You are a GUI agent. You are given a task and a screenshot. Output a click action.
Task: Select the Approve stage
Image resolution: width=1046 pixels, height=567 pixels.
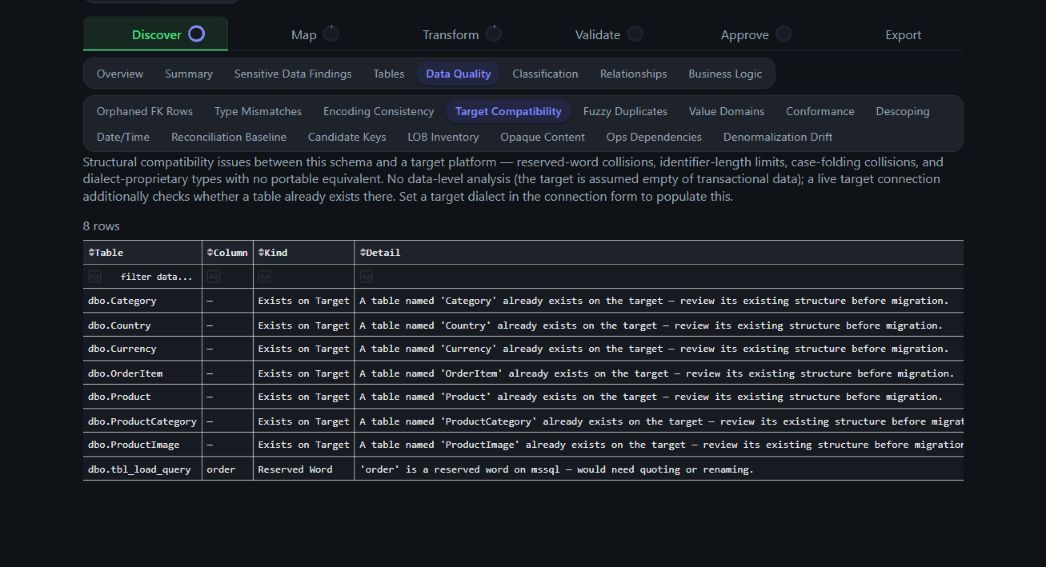(744, 35)
